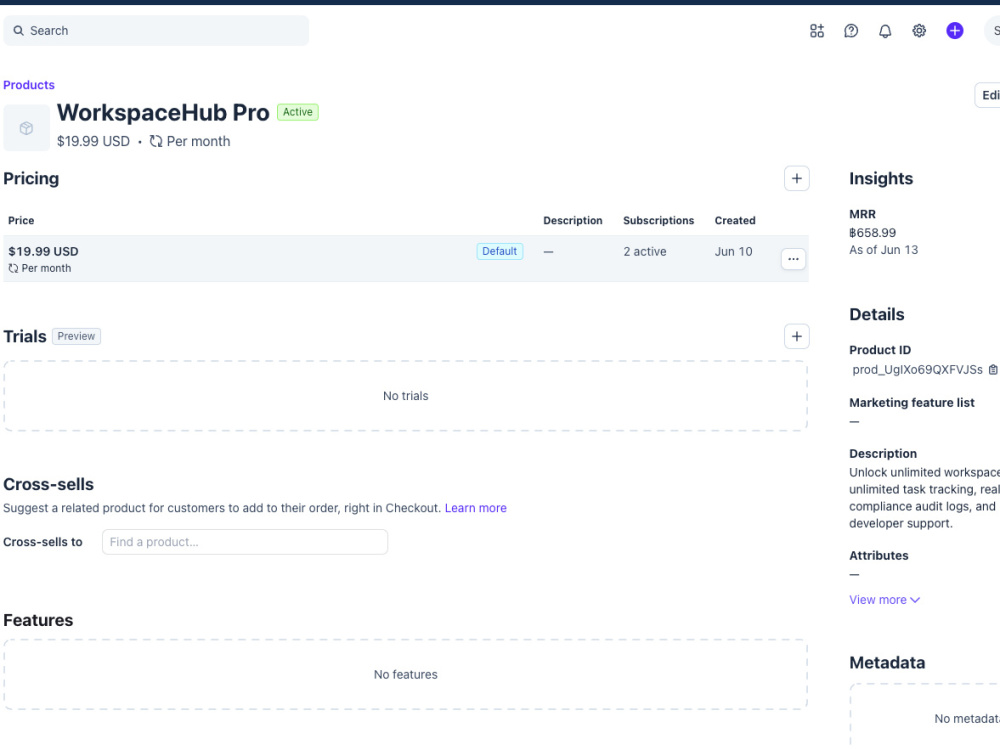Select the $19.99 USD price row

406,258
